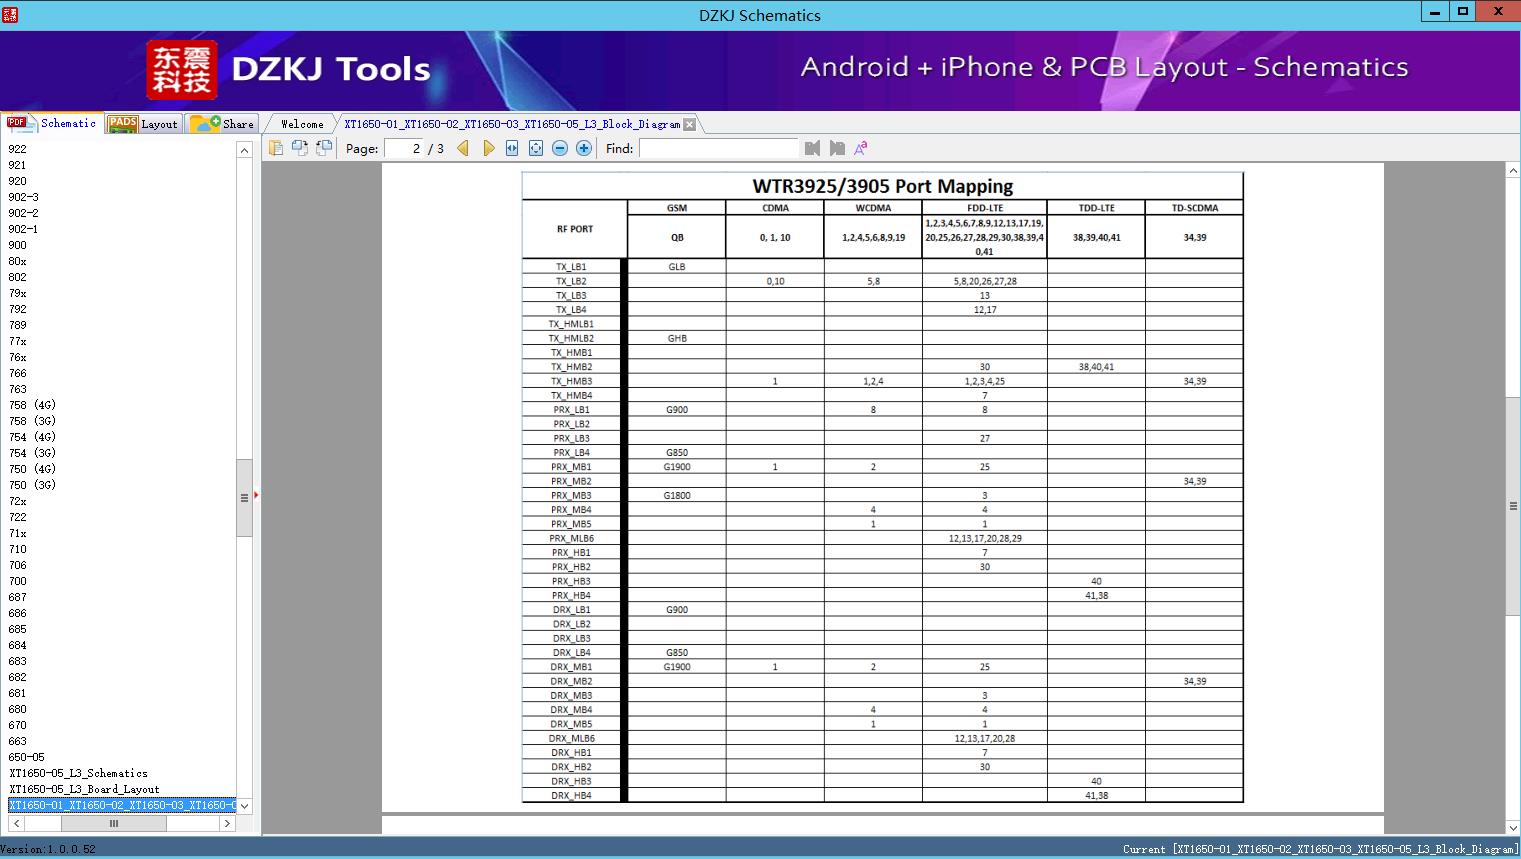Screen dimensions: 1521x859
Task: Open the Share tab
Action: pos(222,123)
